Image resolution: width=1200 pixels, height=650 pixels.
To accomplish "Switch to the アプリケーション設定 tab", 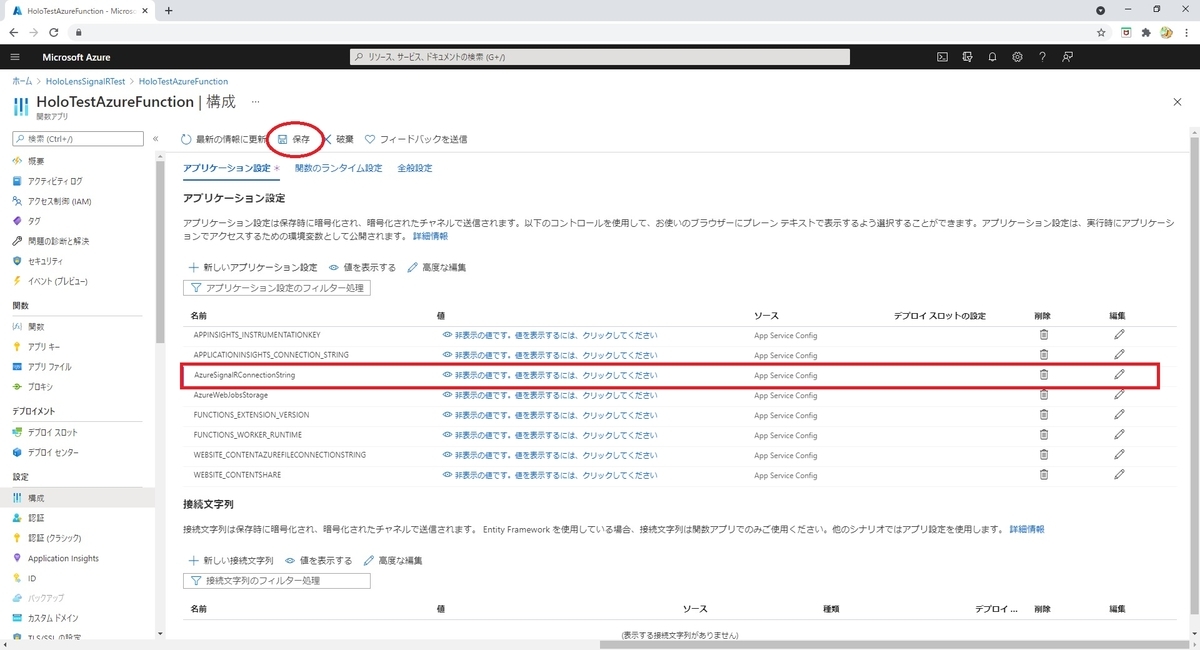I will pyautogui.click(x=227, y=168).
